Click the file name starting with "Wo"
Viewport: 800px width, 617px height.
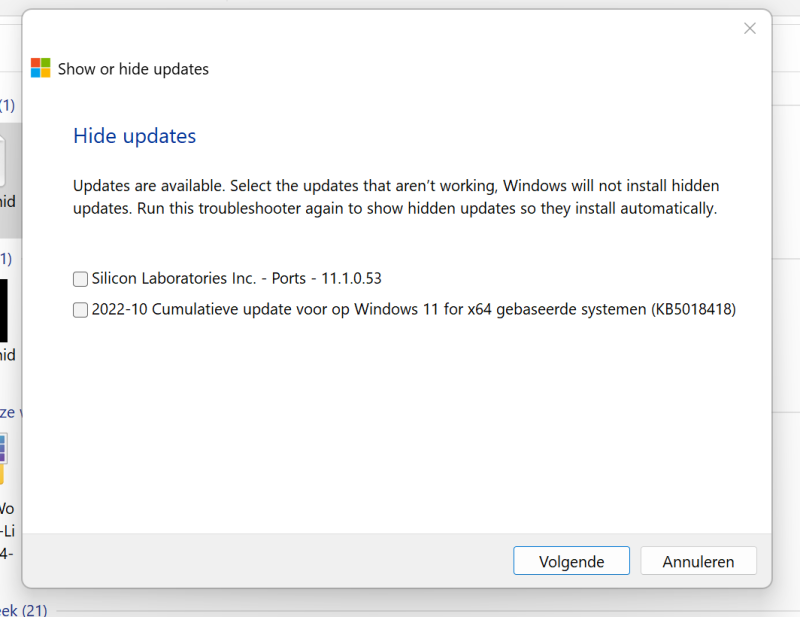[x=7, y=508]
